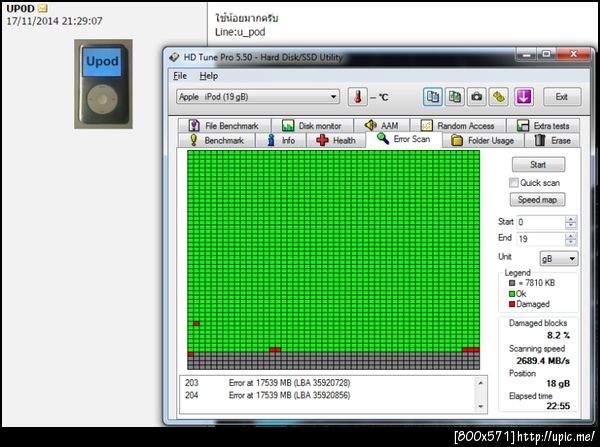This screenshot has width=600, height=447.
Task: Open the Folder Usage tab
Action: [x=483, y=140]
